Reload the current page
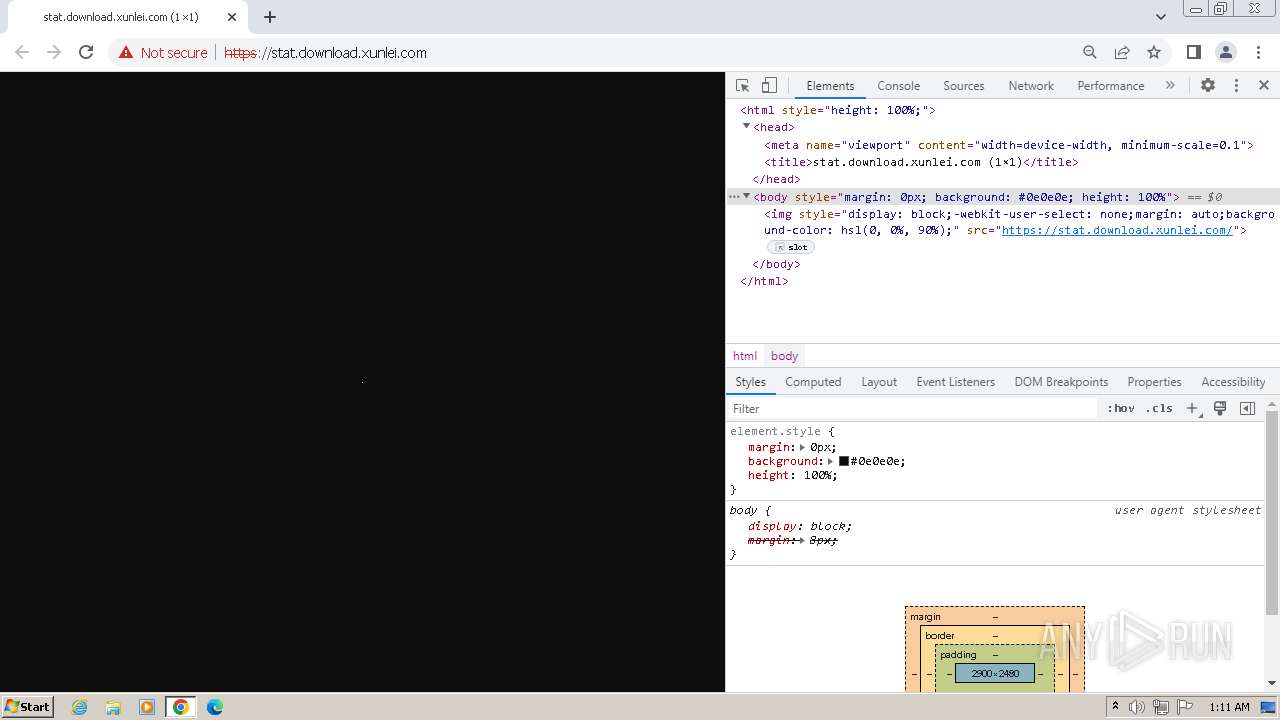1280x720 pixels. point(86,53)
